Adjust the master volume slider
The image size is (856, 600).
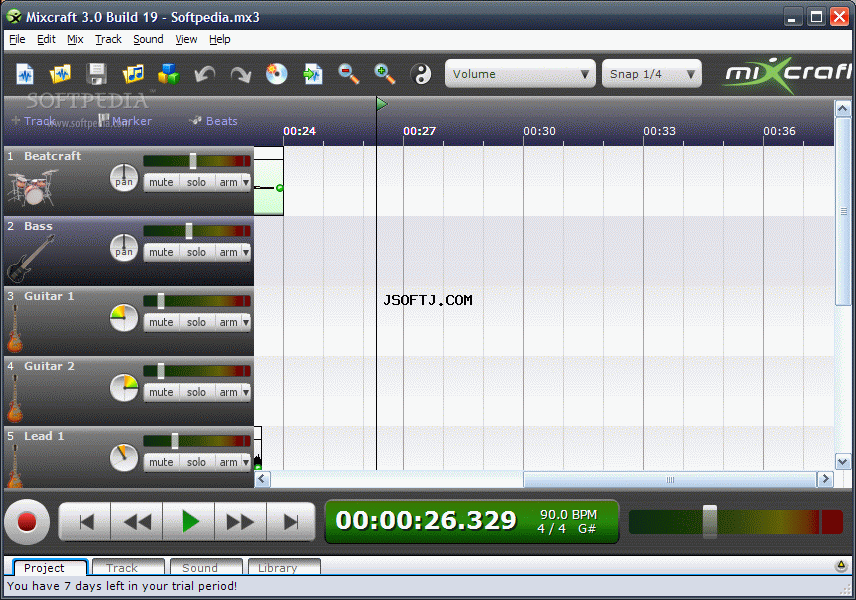[x=710, y=522]
